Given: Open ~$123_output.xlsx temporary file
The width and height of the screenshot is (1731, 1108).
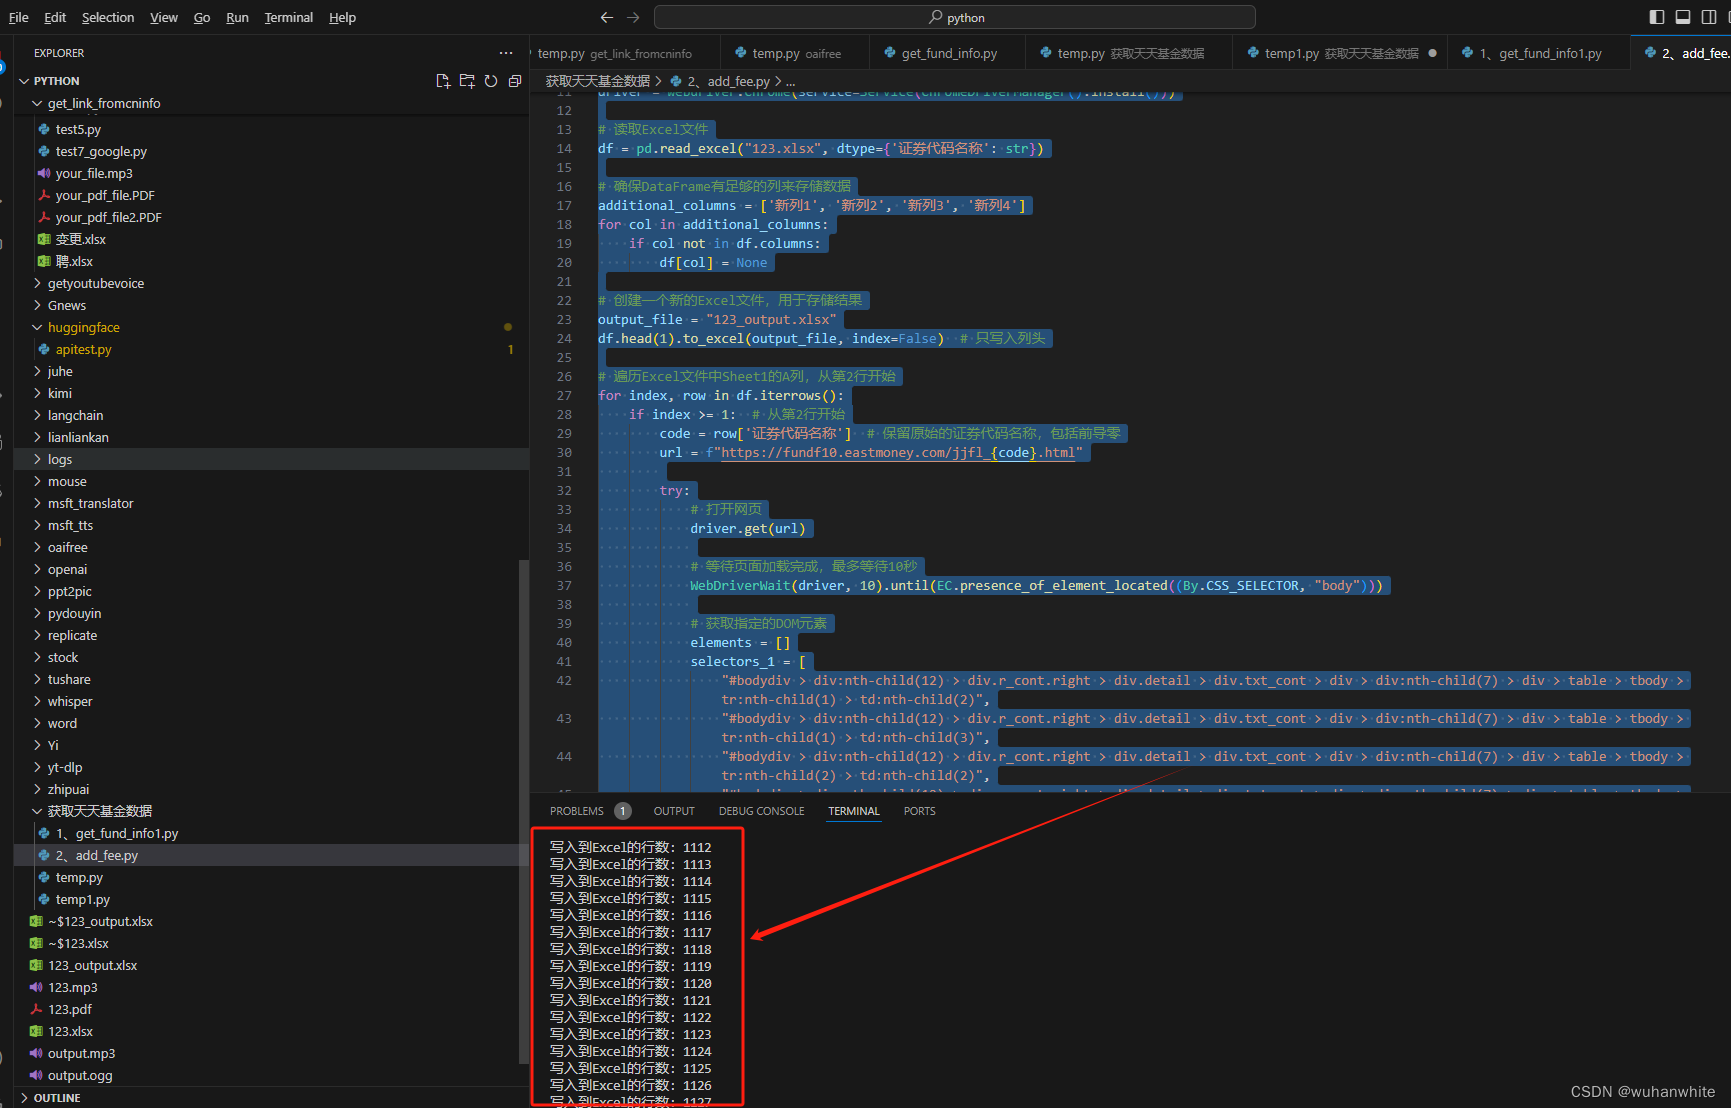Looking at the screenshot, I should click(x=100, y=921).
